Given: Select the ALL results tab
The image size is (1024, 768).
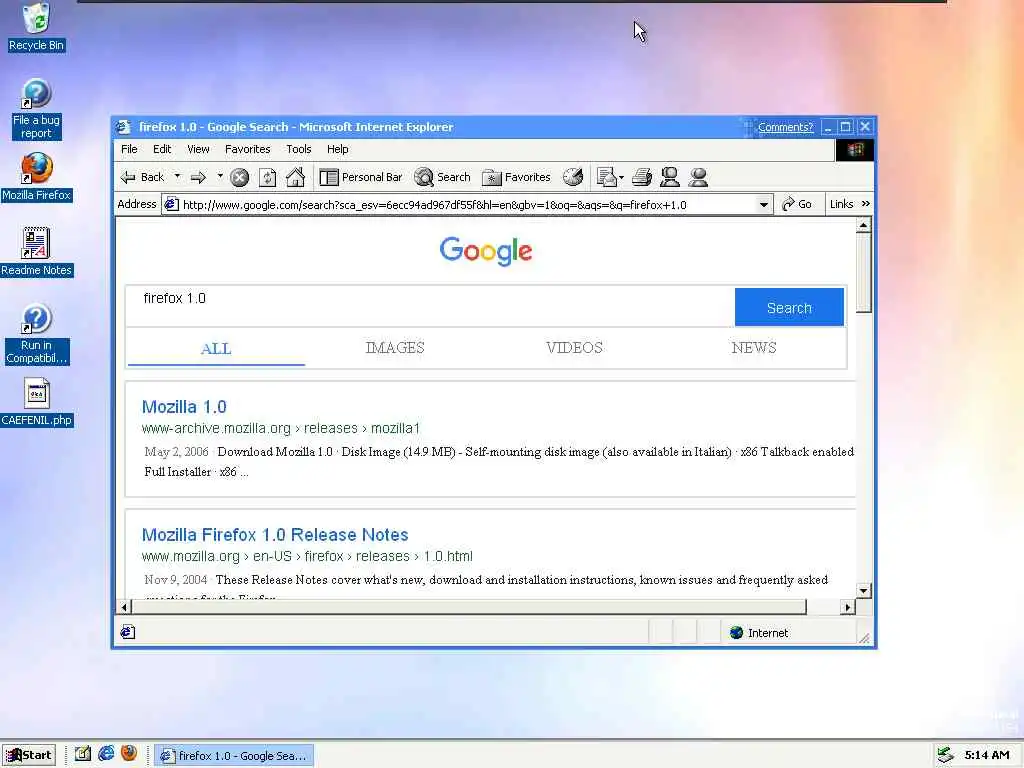Looking at the screenshot, I should (216, 348).
